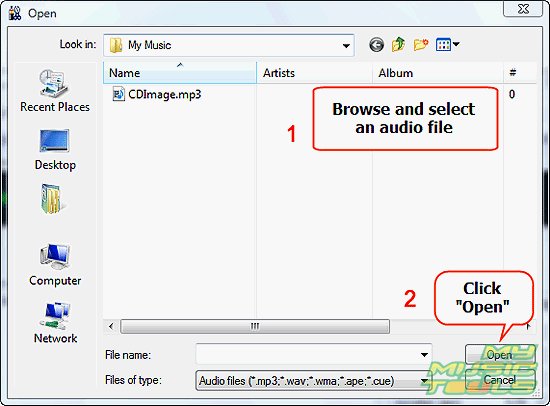The height and width of the screenshot is (406, 550).
Task: Open the user folder icon in the places bar
Action: tap(52, 199)
